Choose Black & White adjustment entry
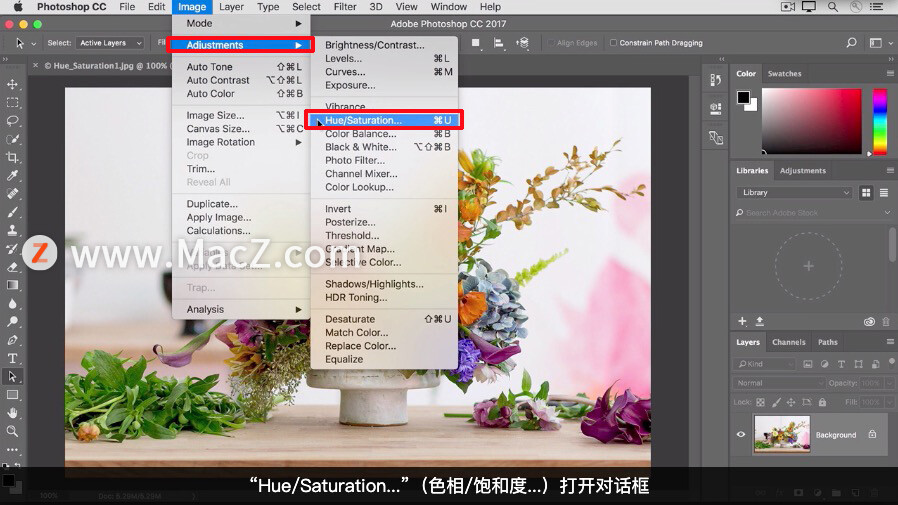Viewport: 898px width, 505px height. tap(384, 147)
